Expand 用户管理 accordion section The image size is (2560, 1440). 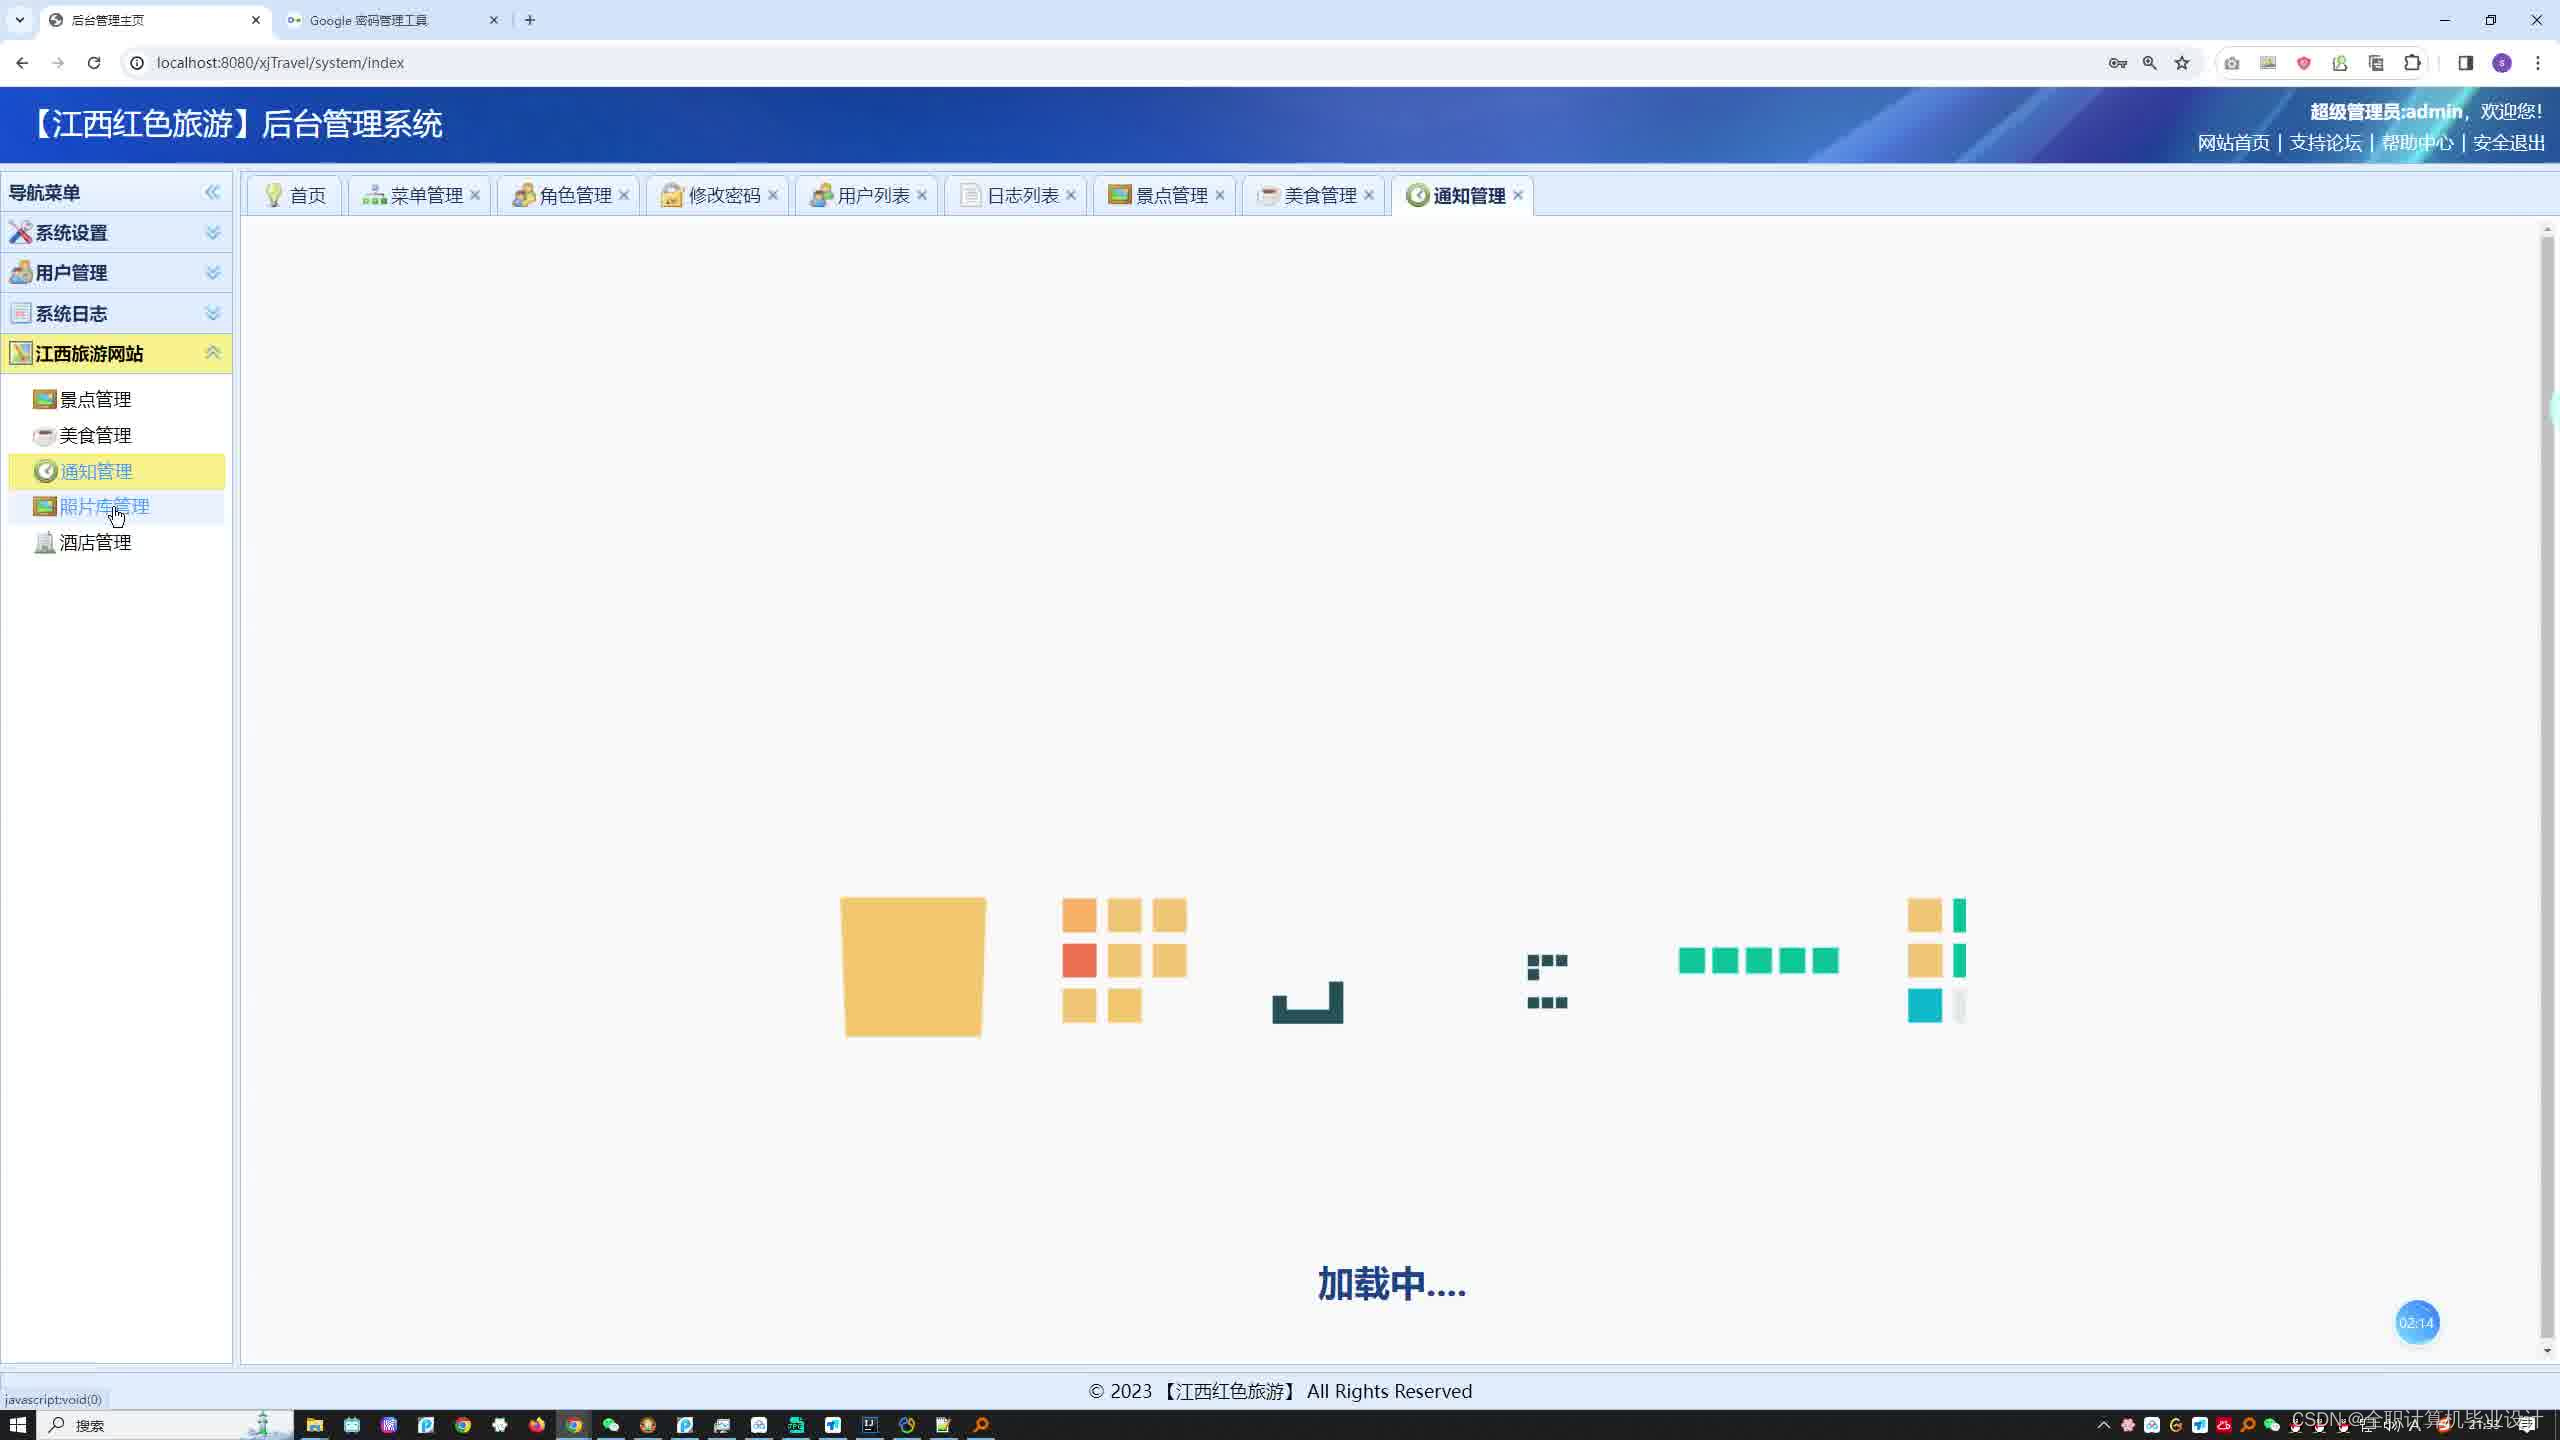tap(212, 273)
